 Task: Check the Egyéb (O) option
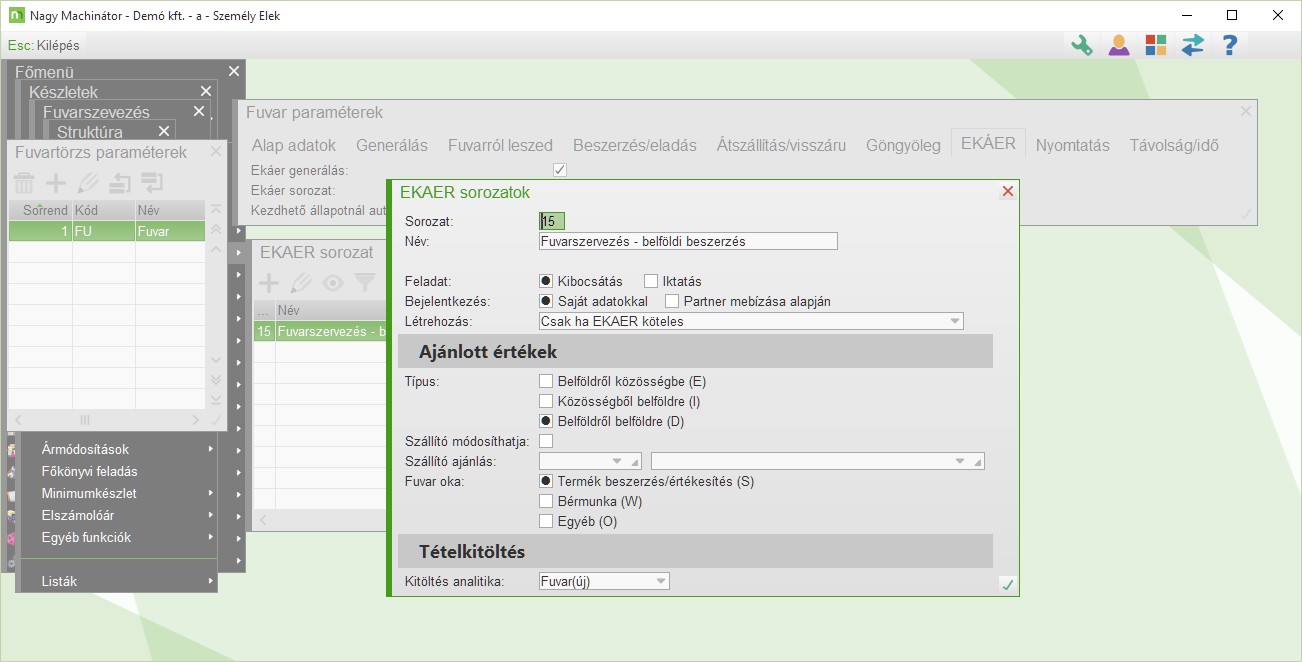(546, 521)
